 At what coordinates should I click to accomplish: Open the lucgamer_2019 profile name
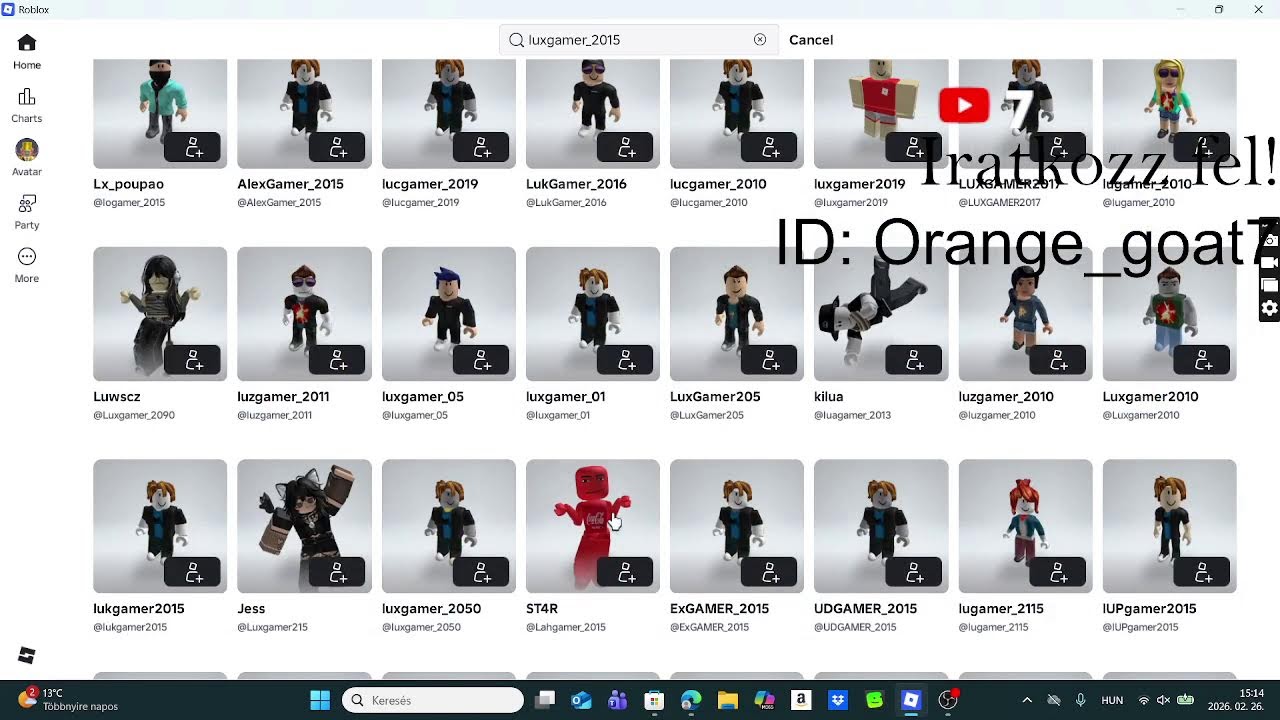pos(430,184)
